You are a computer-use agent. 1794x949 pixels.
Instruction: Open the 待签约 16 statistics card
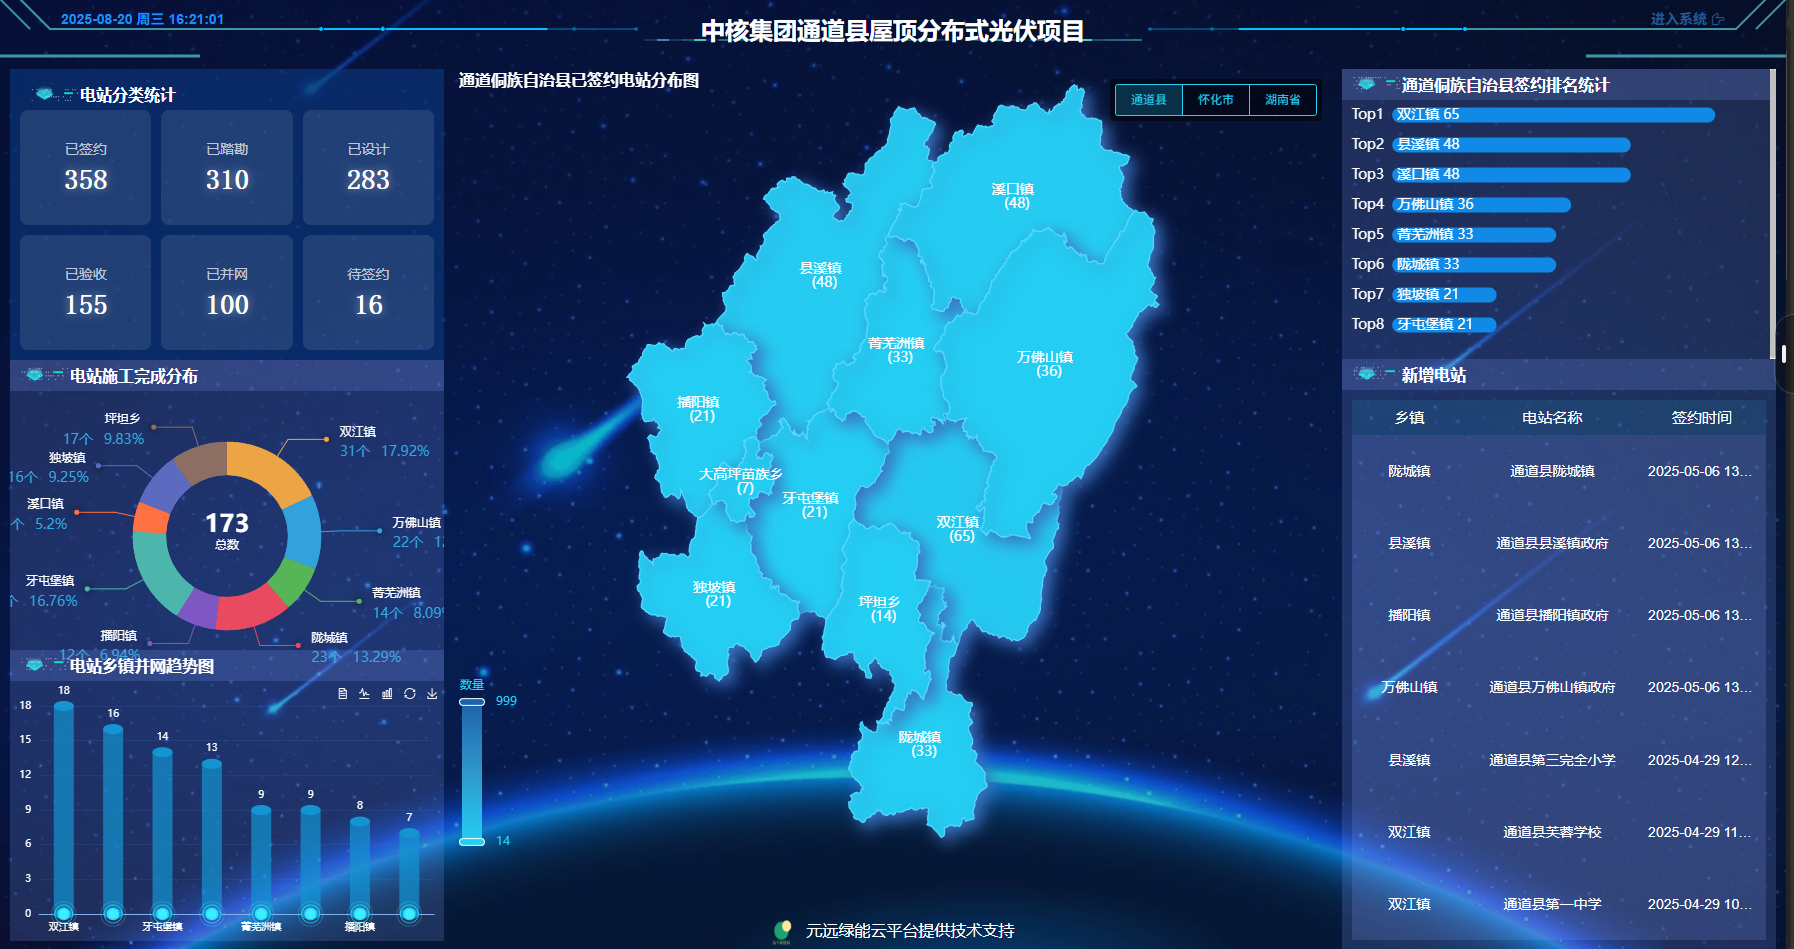(368, 292)
